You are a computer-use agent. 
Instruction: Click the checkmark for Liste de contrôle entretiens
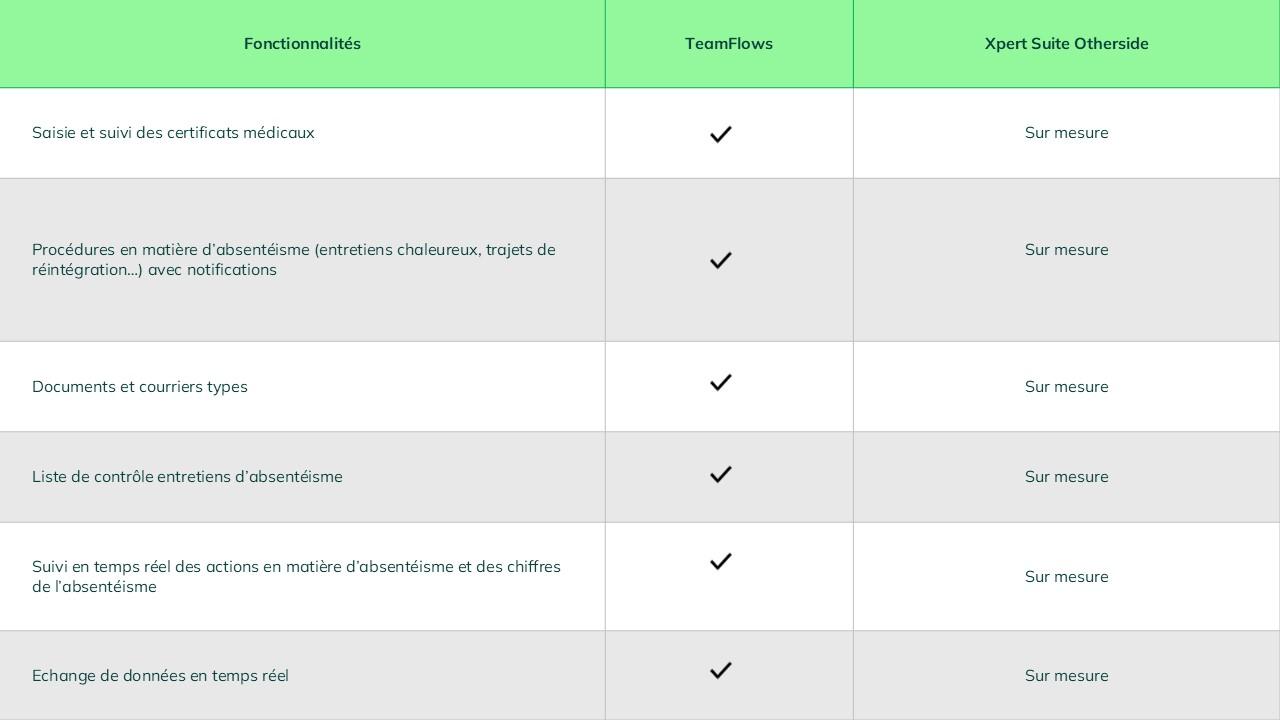(x=720, y=474)
